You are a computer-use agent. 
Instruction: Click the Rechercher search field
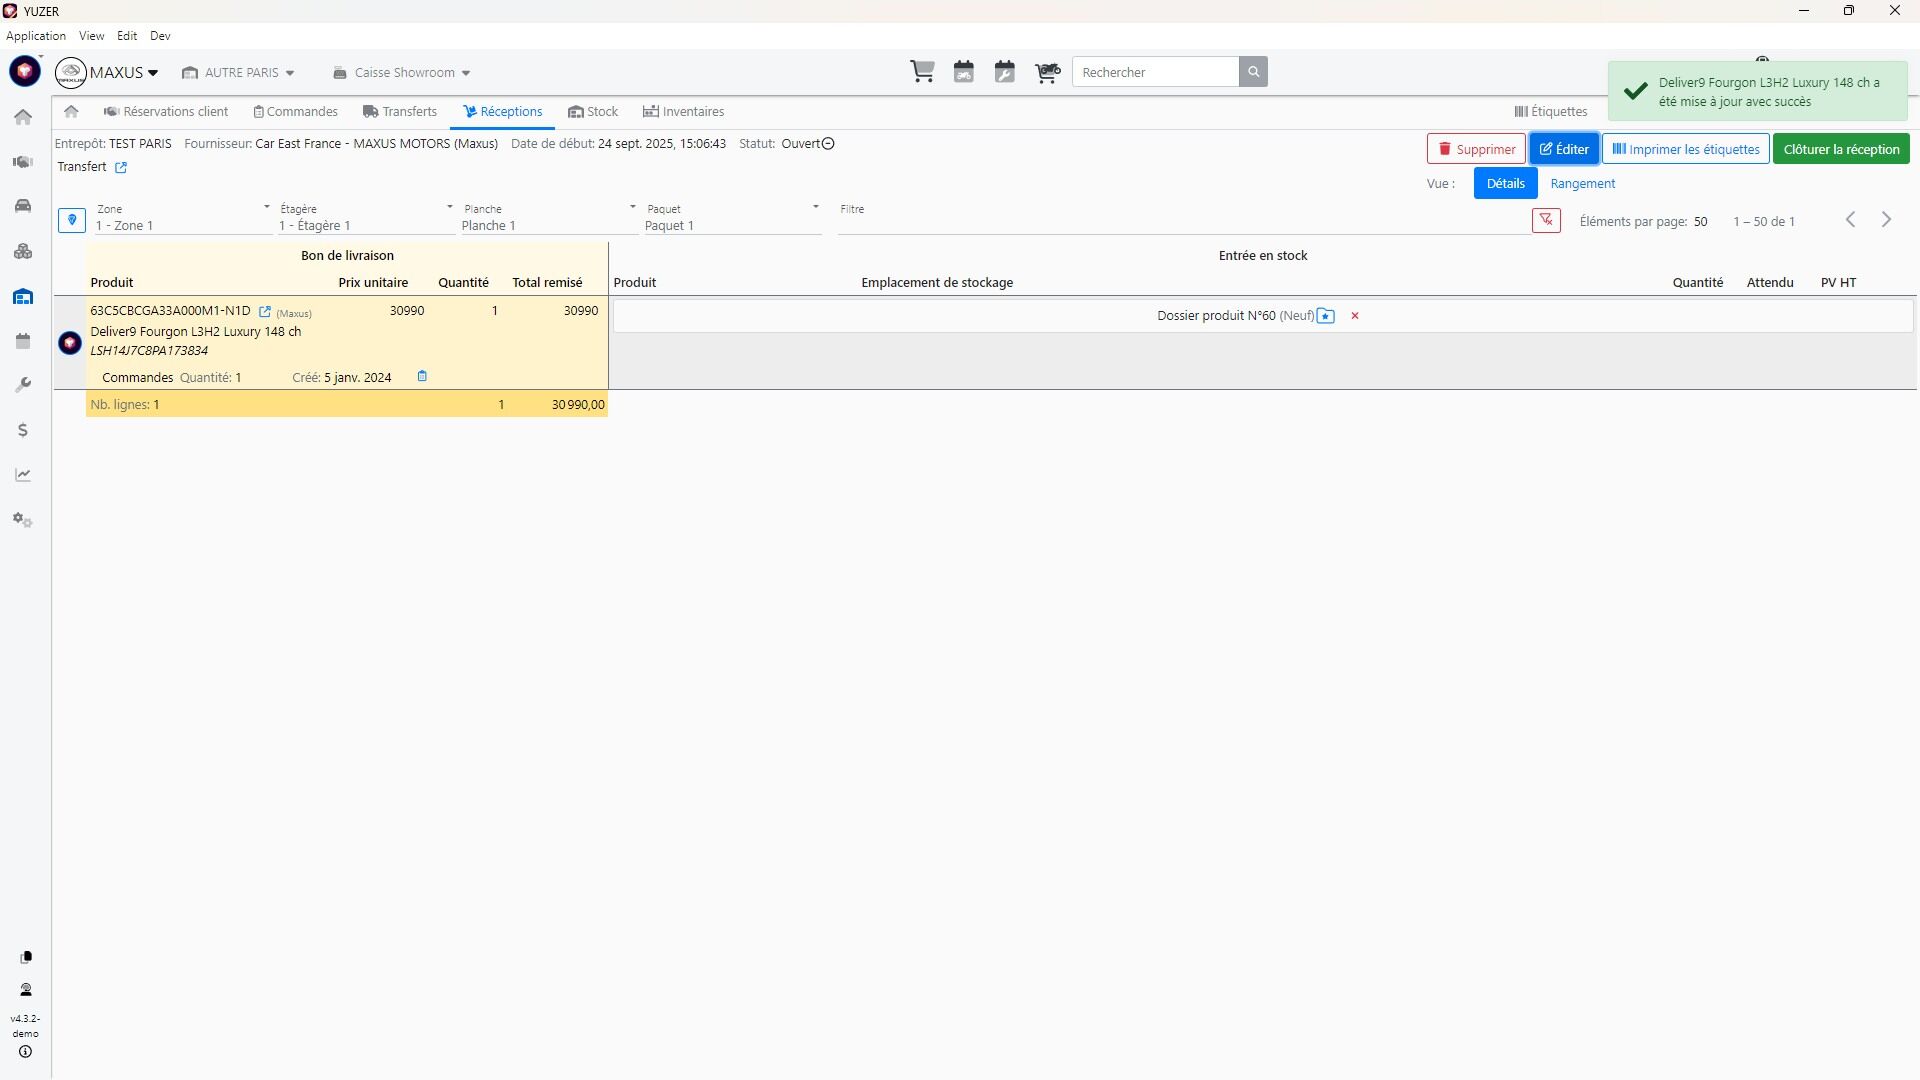(x=1155, y=72)
